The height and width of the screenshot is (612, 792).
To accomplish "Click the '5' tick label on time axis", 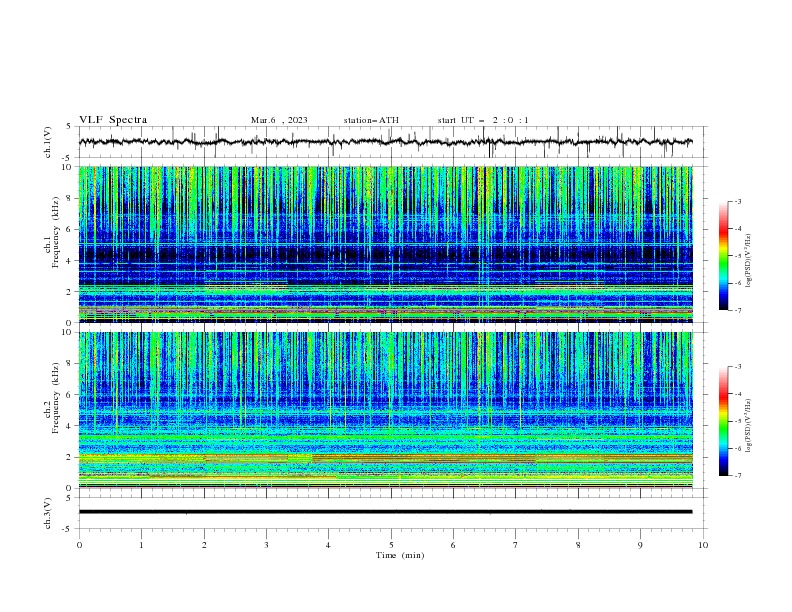I will click(391, 545).
